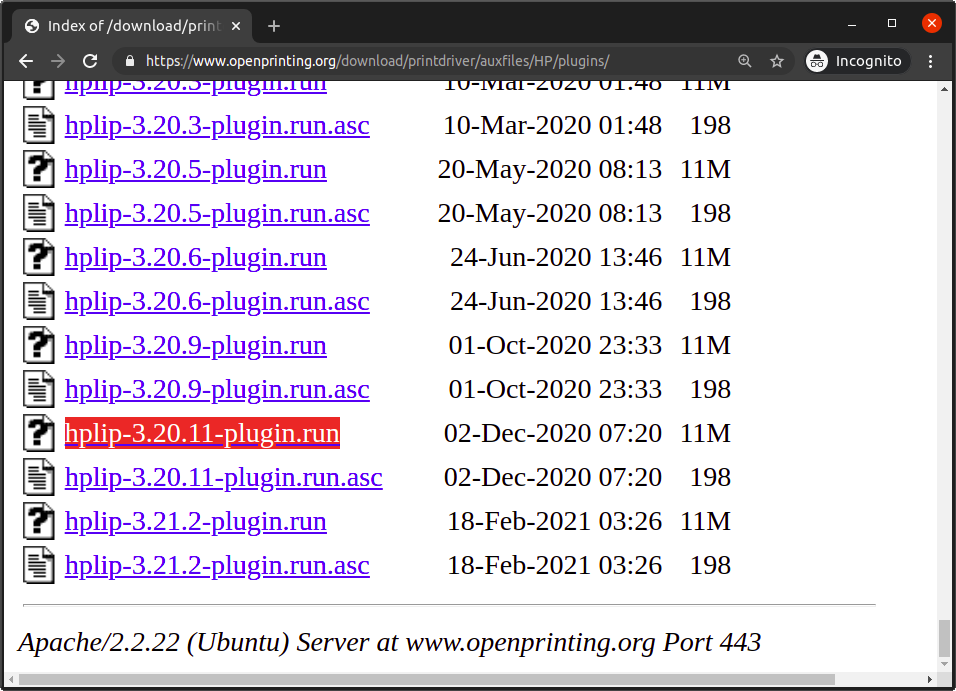Image resolution: width=956 pixels, height=691 pixels.
Task: Open the Chrome three-dot menu
Action: [930, 61]
